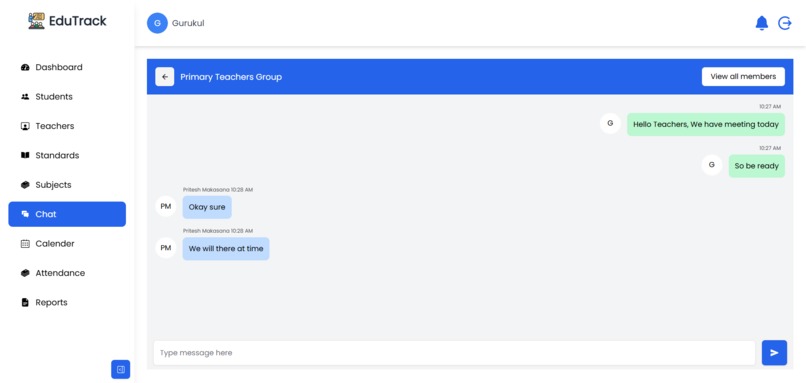Click the So be ready bubble
This screenshot has width=806, height=383.
click(x=757, y=166)
